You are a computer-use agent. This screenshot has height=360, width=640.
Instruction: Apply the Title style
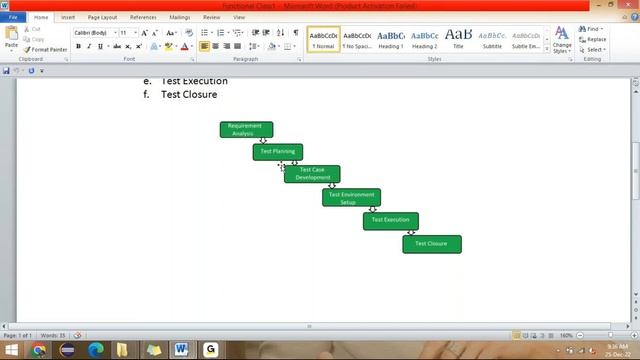[x=458, y=40]
